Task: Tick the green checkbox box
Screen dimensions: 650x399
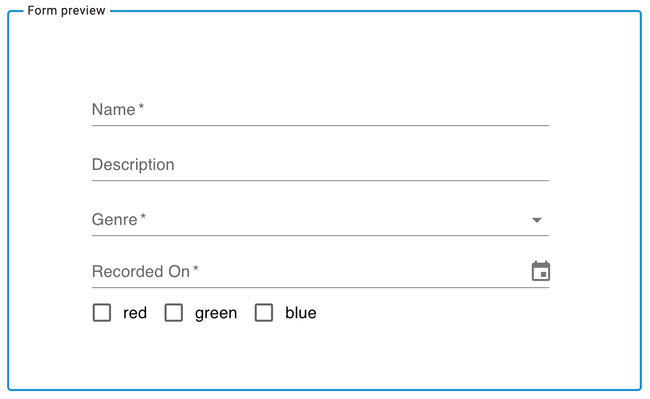Action: pos(174,312)
